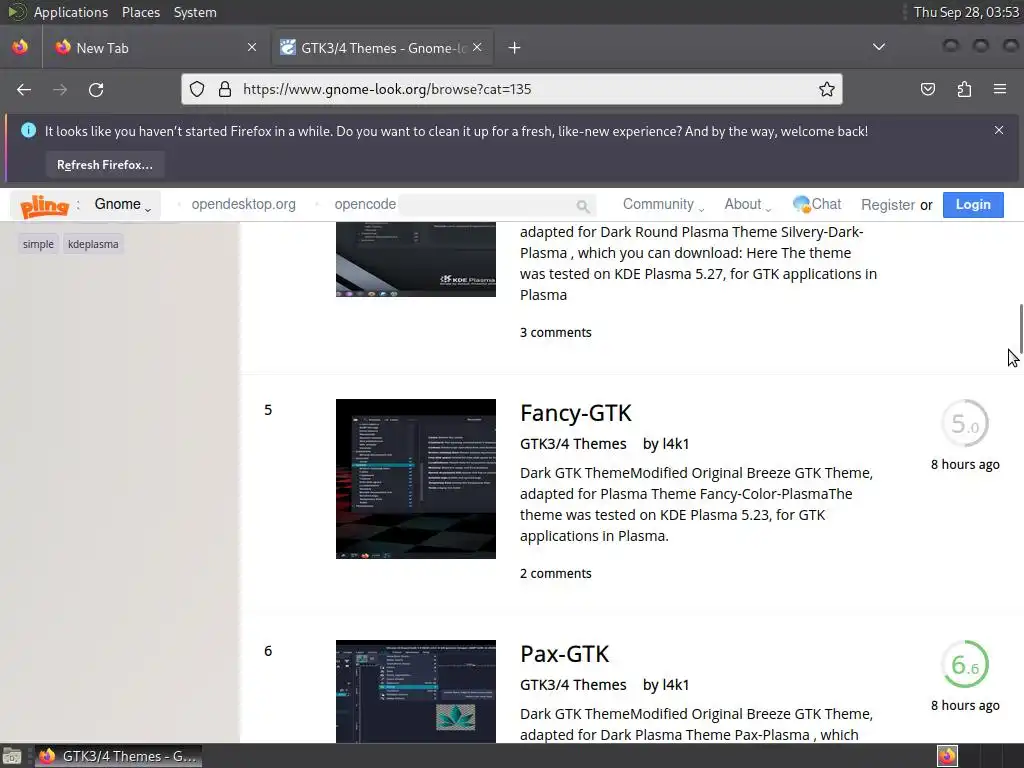The width and height of the screenshot is (1024, 768).
Task: Click author l4k1 of Fancy-GTK
Action: 675,444
